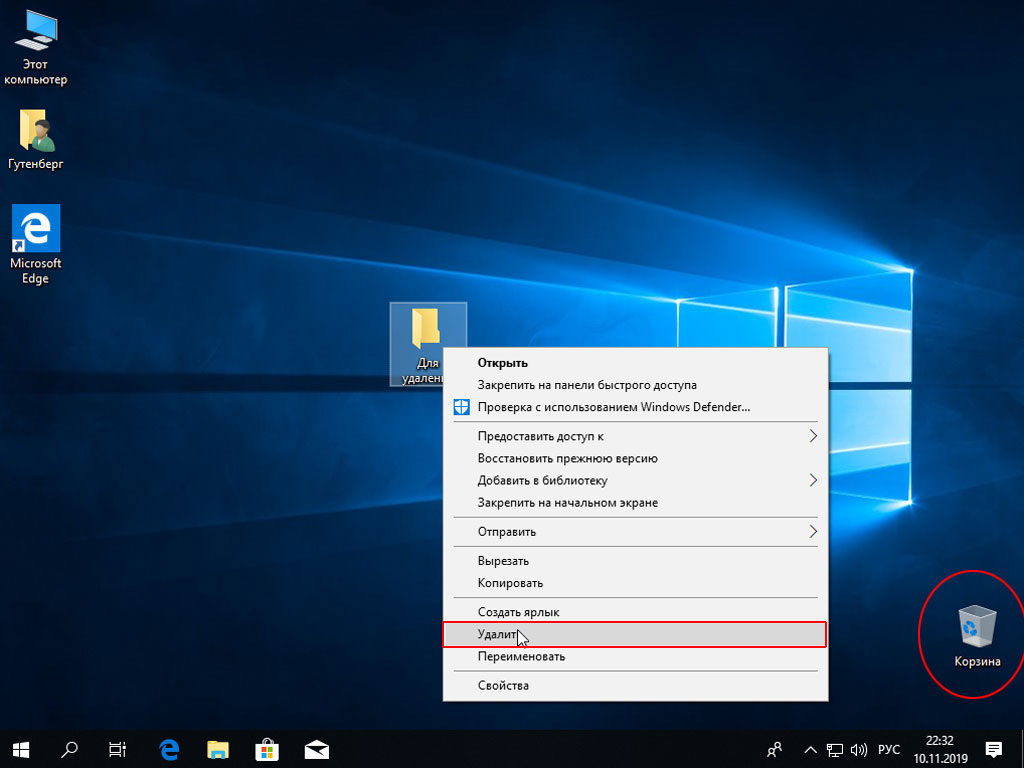Choose 'Переименовать' menu entry
The width and height of the screenshot is (1024, 768).
click(635, 656)
